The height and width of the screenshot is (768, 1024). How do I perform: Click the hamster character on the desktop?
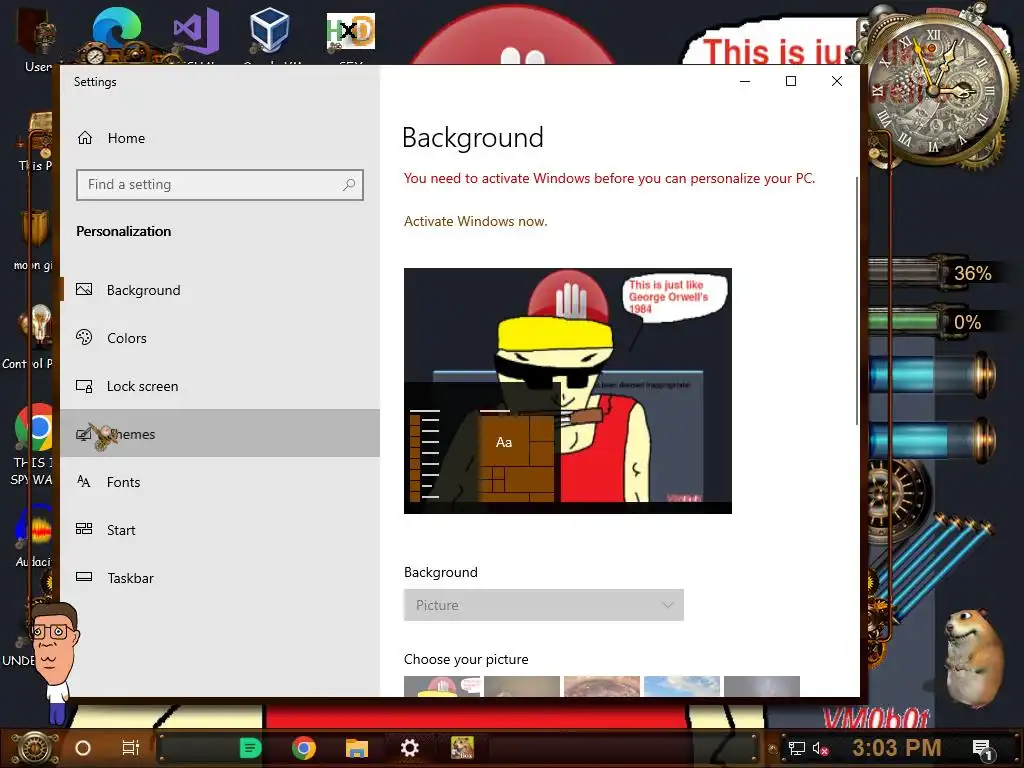[974, 658]
